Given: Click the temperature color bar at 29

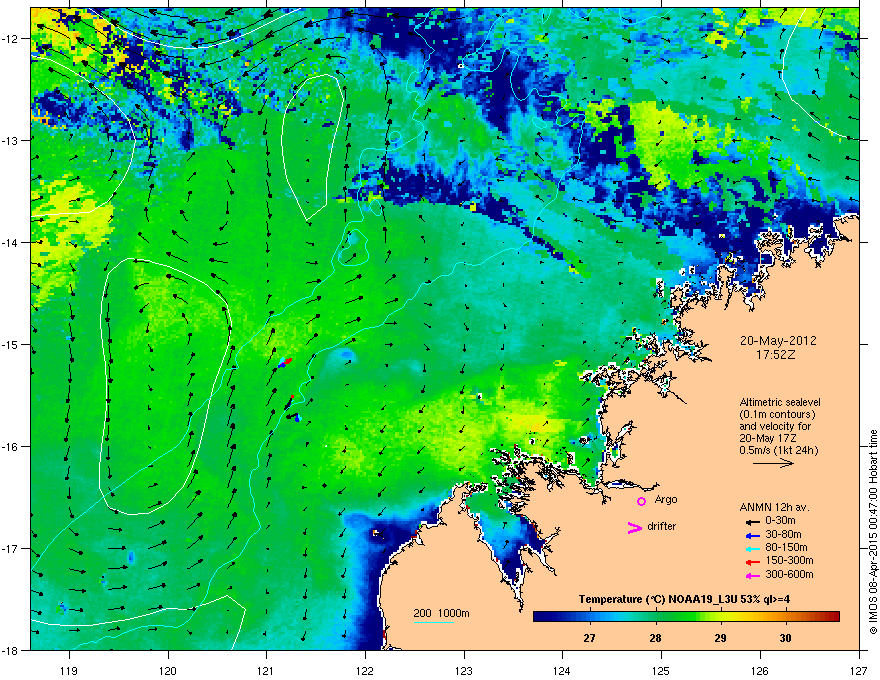Looking at the screenshot, I should tap(720, 617).
